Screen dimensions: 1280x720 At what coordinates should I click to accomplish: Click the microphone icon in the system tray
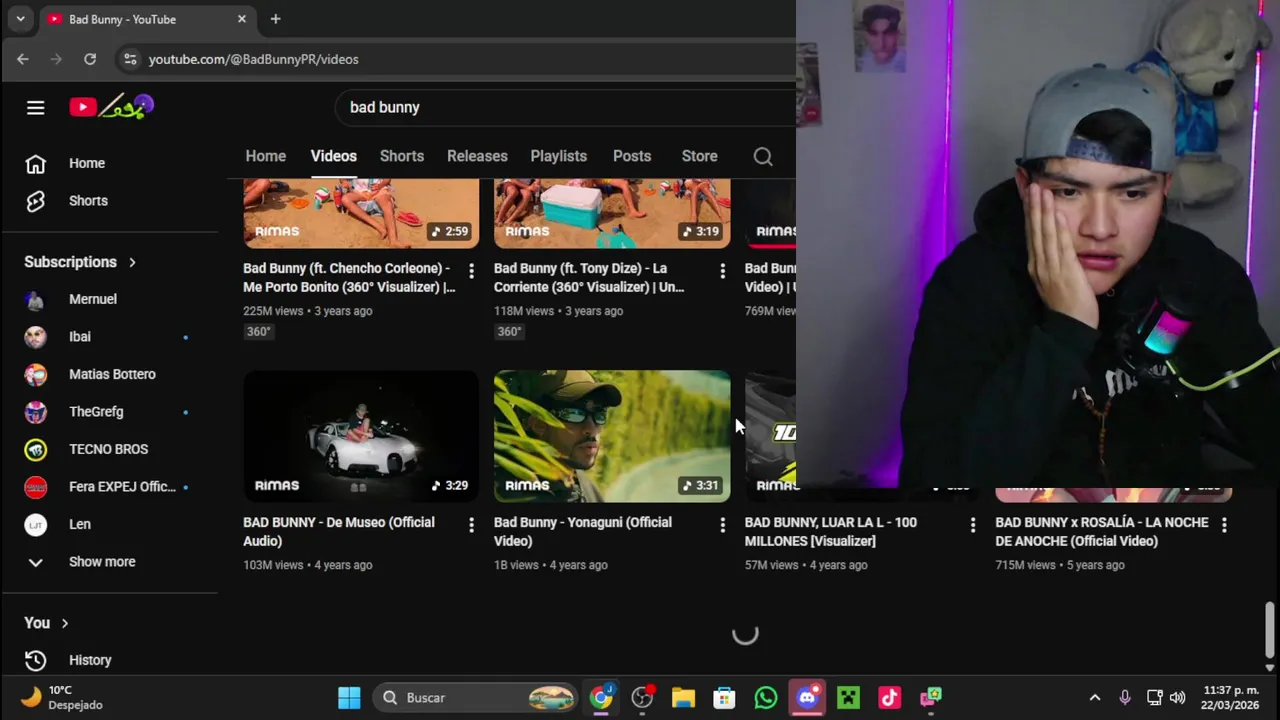[1125, 697]
